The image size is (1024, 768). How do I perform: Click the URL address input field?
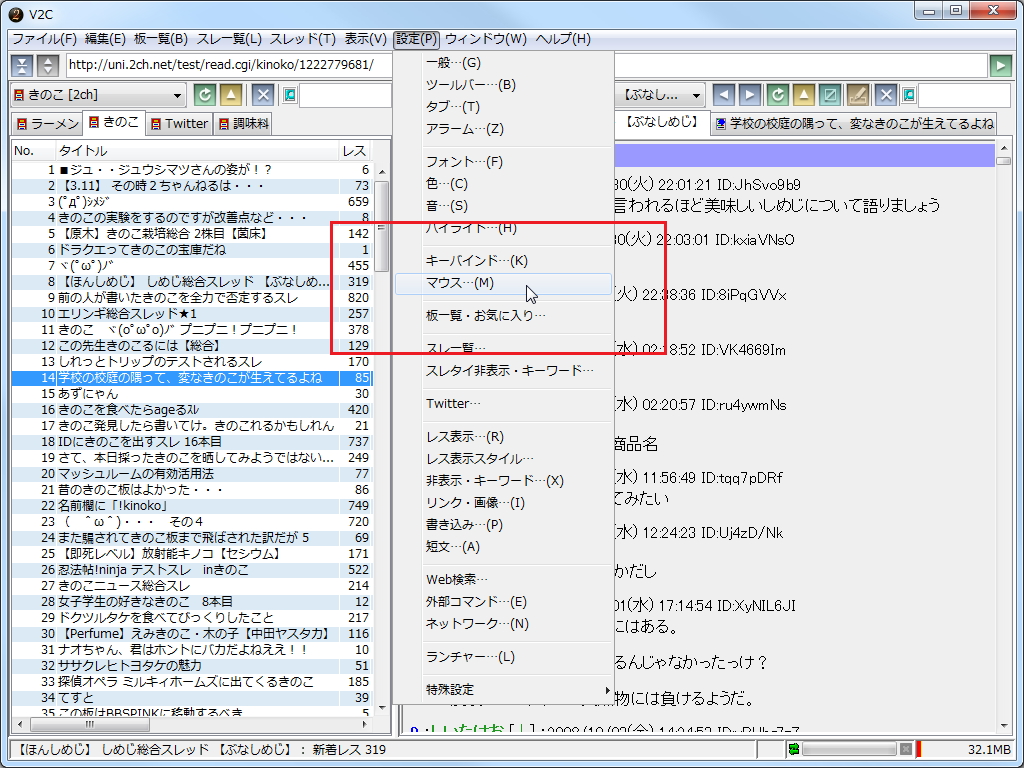coord(230,65)
